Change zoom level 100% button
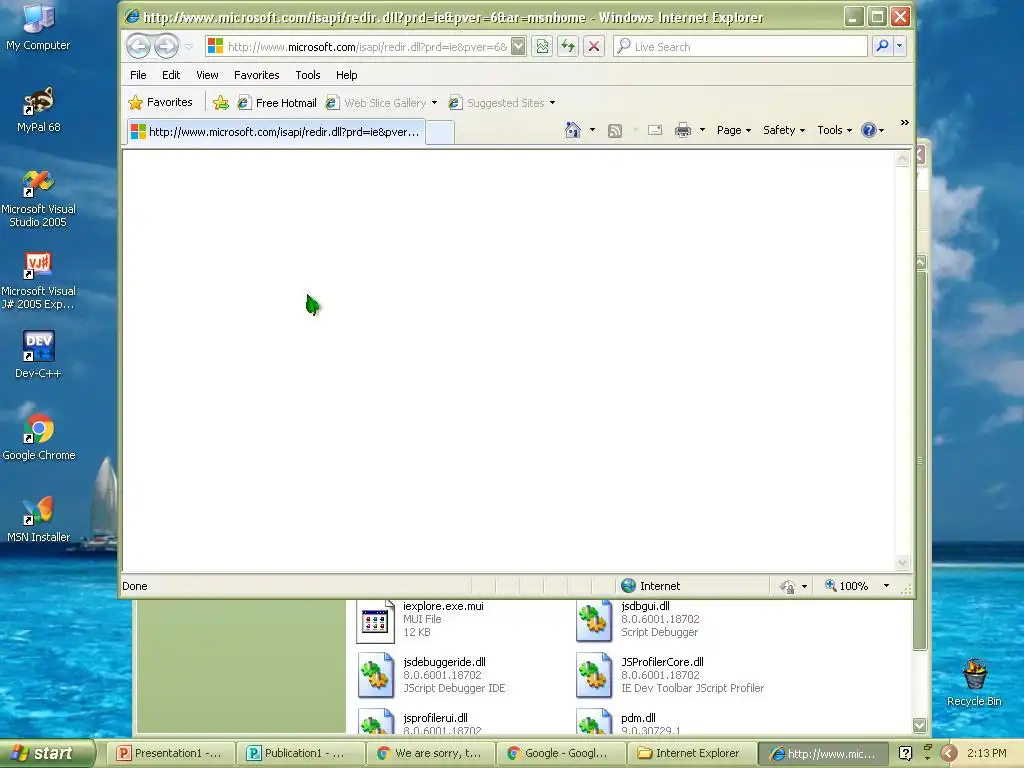Screen dimensions: 1024x768 [x=847, y=586]
